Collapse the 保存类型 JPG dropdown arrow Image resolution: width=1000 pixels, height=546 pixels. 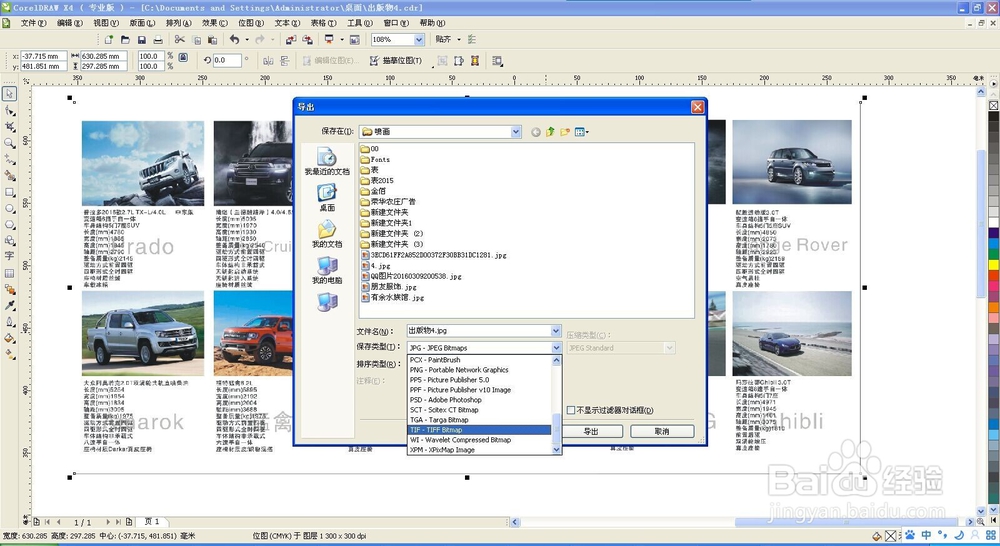(555, 348)
